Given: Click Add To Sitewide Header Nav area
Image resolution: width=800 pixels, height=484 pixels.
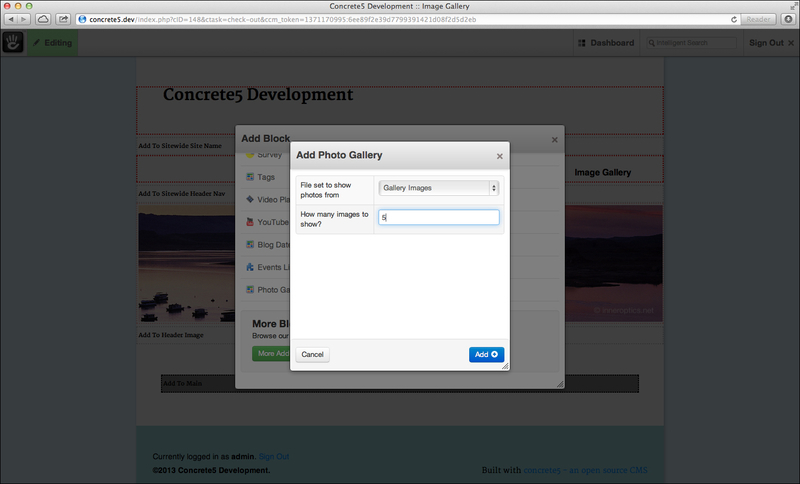Looking at the screenshot, I should tap(182, 194).
